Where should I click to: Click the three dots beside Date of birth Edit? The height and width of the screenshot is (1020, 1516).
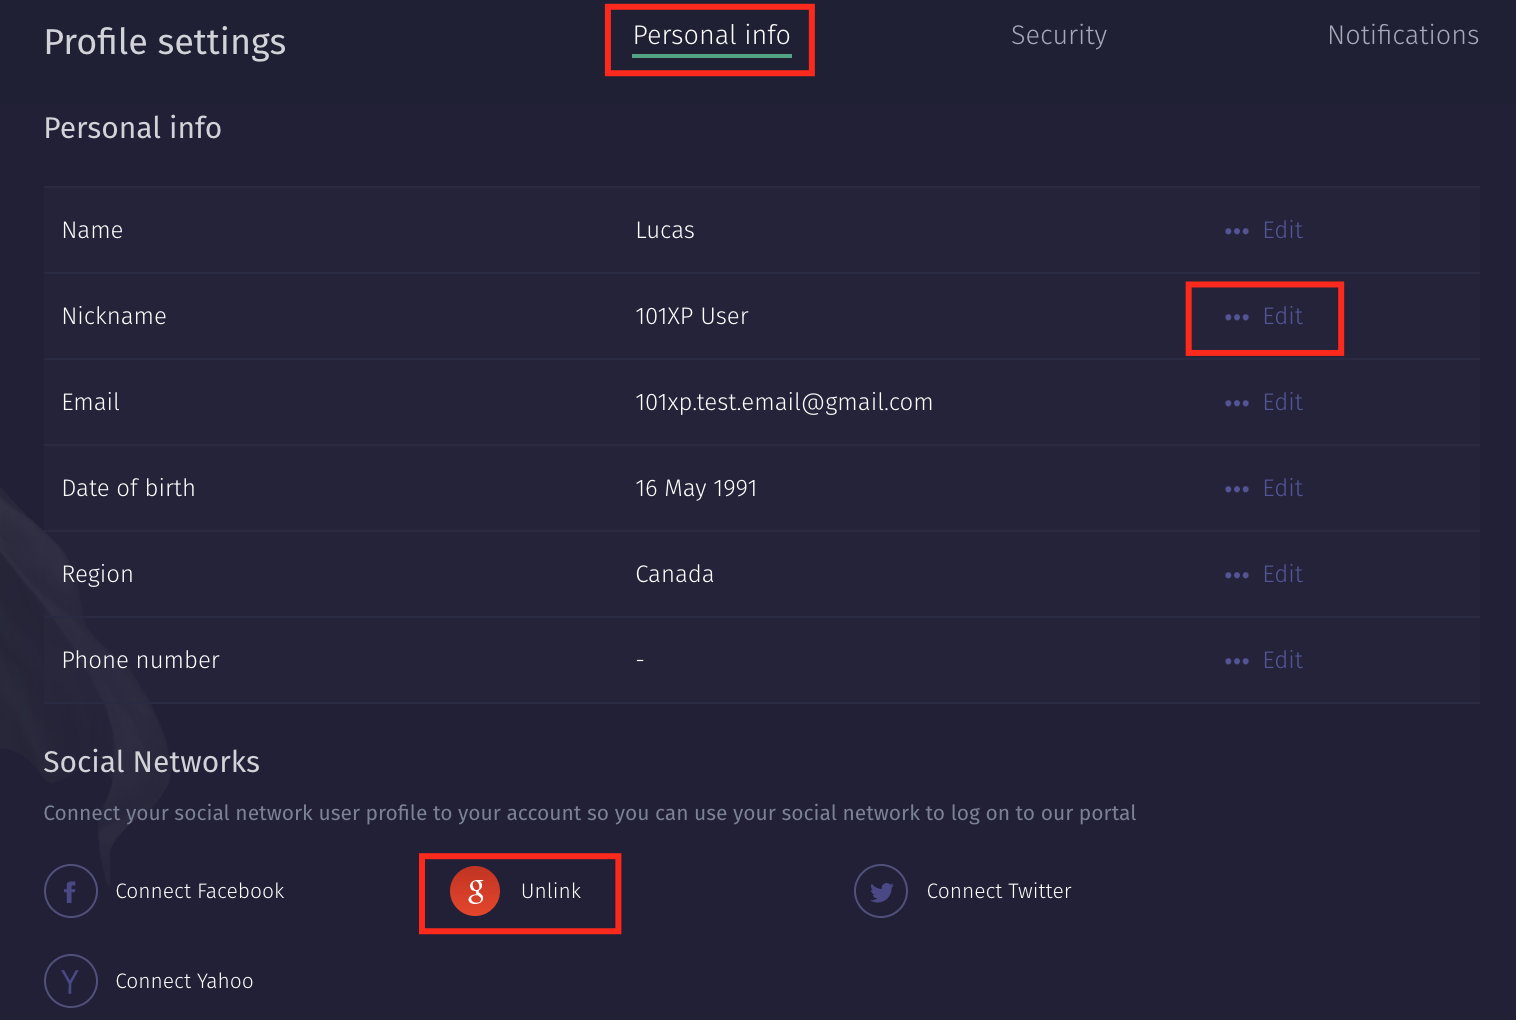click(x=1237, y=489)
